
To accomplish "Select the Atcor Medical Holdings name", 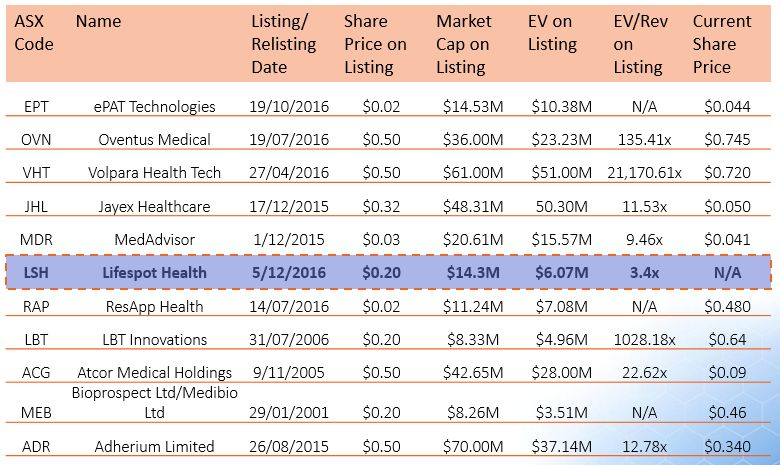I will 154,373.
